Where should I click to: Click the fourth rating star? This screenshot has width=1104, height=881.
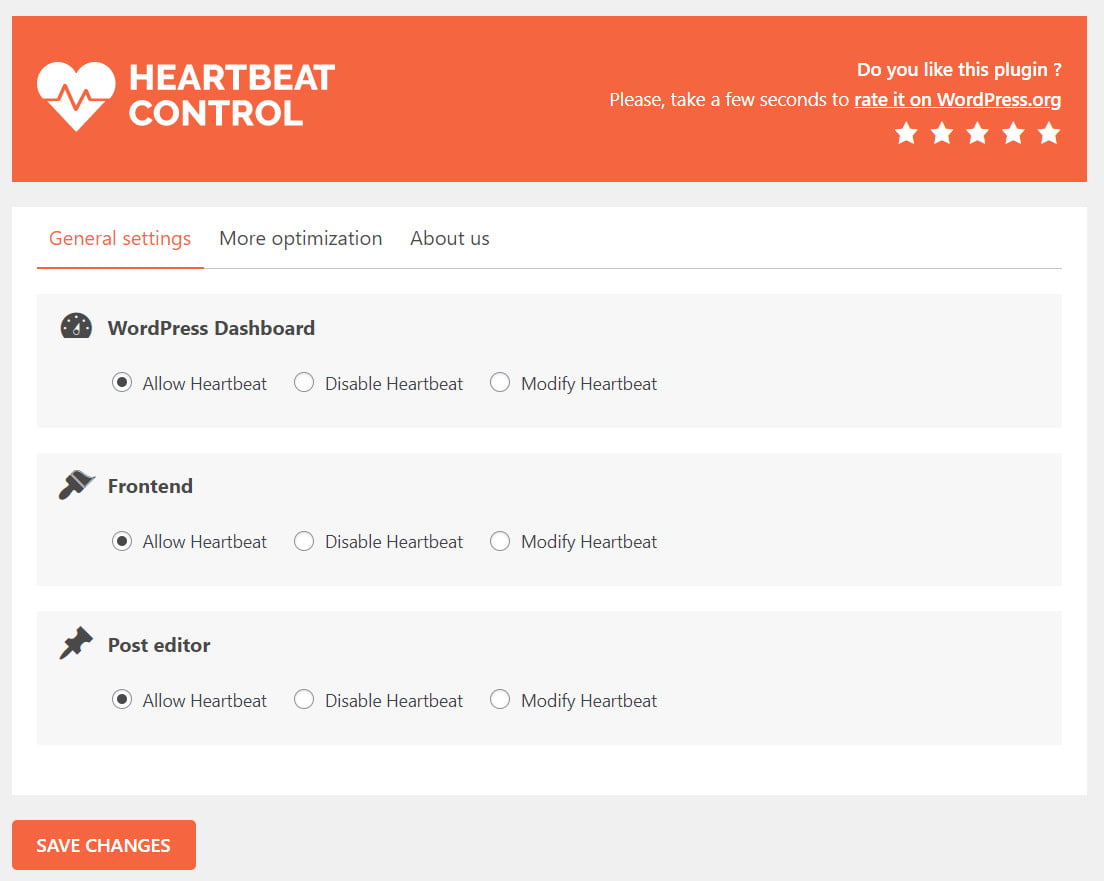click(1013, 132)
